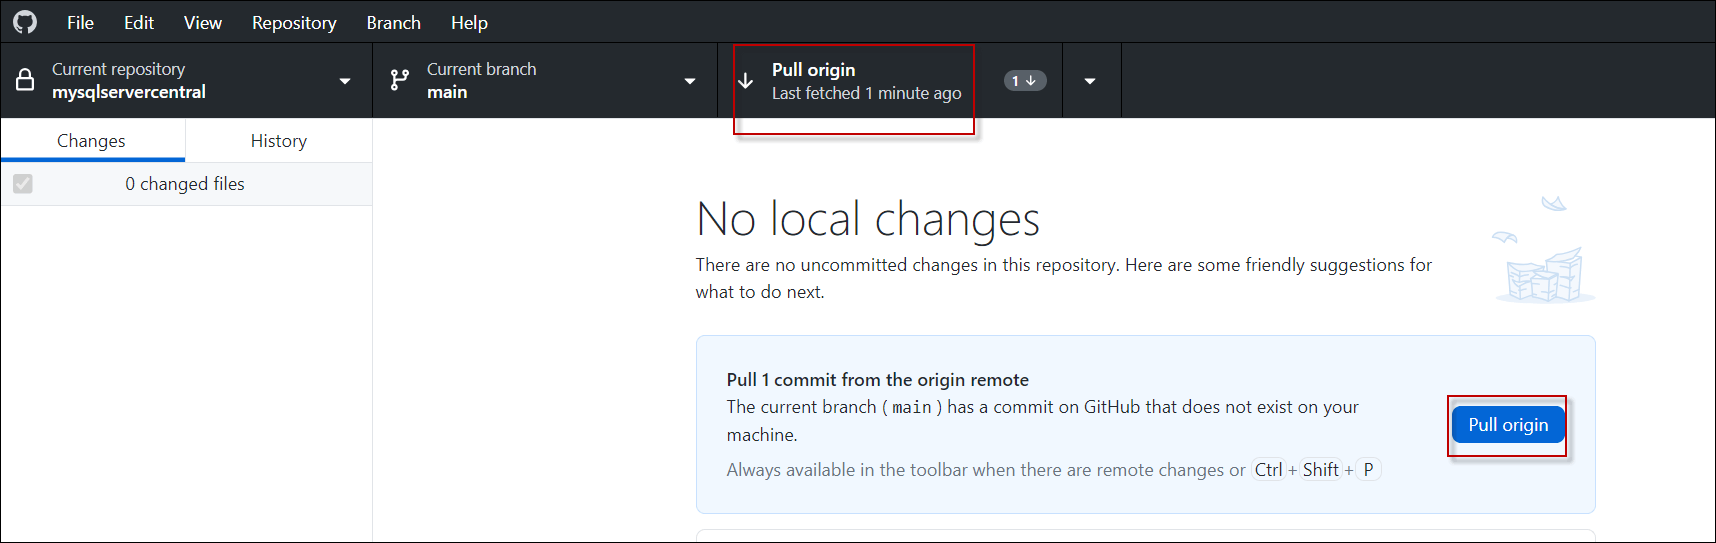
Task: Click the GitHub octocat logo icon
Action: coord(25,22)
